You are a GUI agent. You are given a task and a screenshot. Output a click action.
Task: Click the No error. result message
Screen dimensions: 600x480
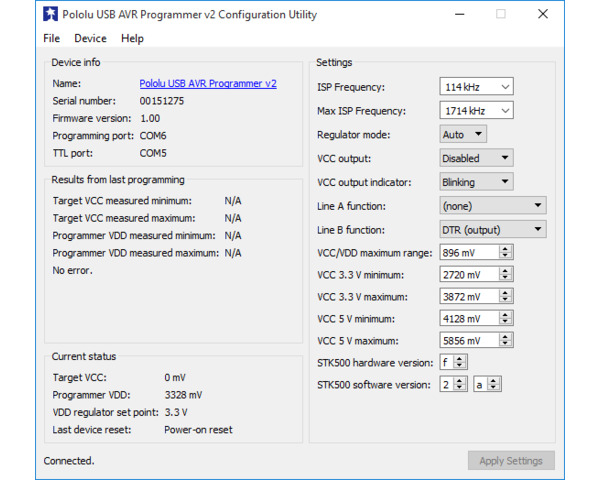[72, 270]
